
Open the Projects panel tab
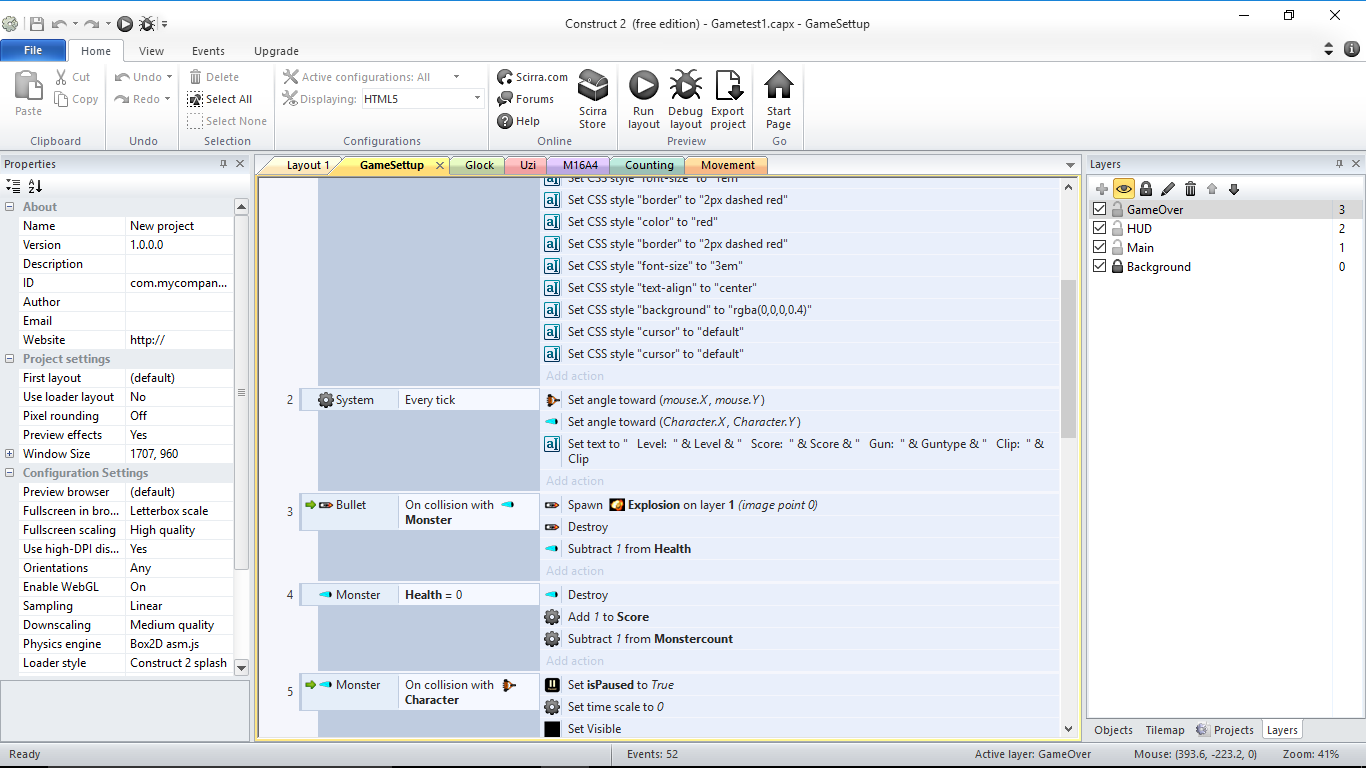pyautogui.click(x=1225, y=730)
